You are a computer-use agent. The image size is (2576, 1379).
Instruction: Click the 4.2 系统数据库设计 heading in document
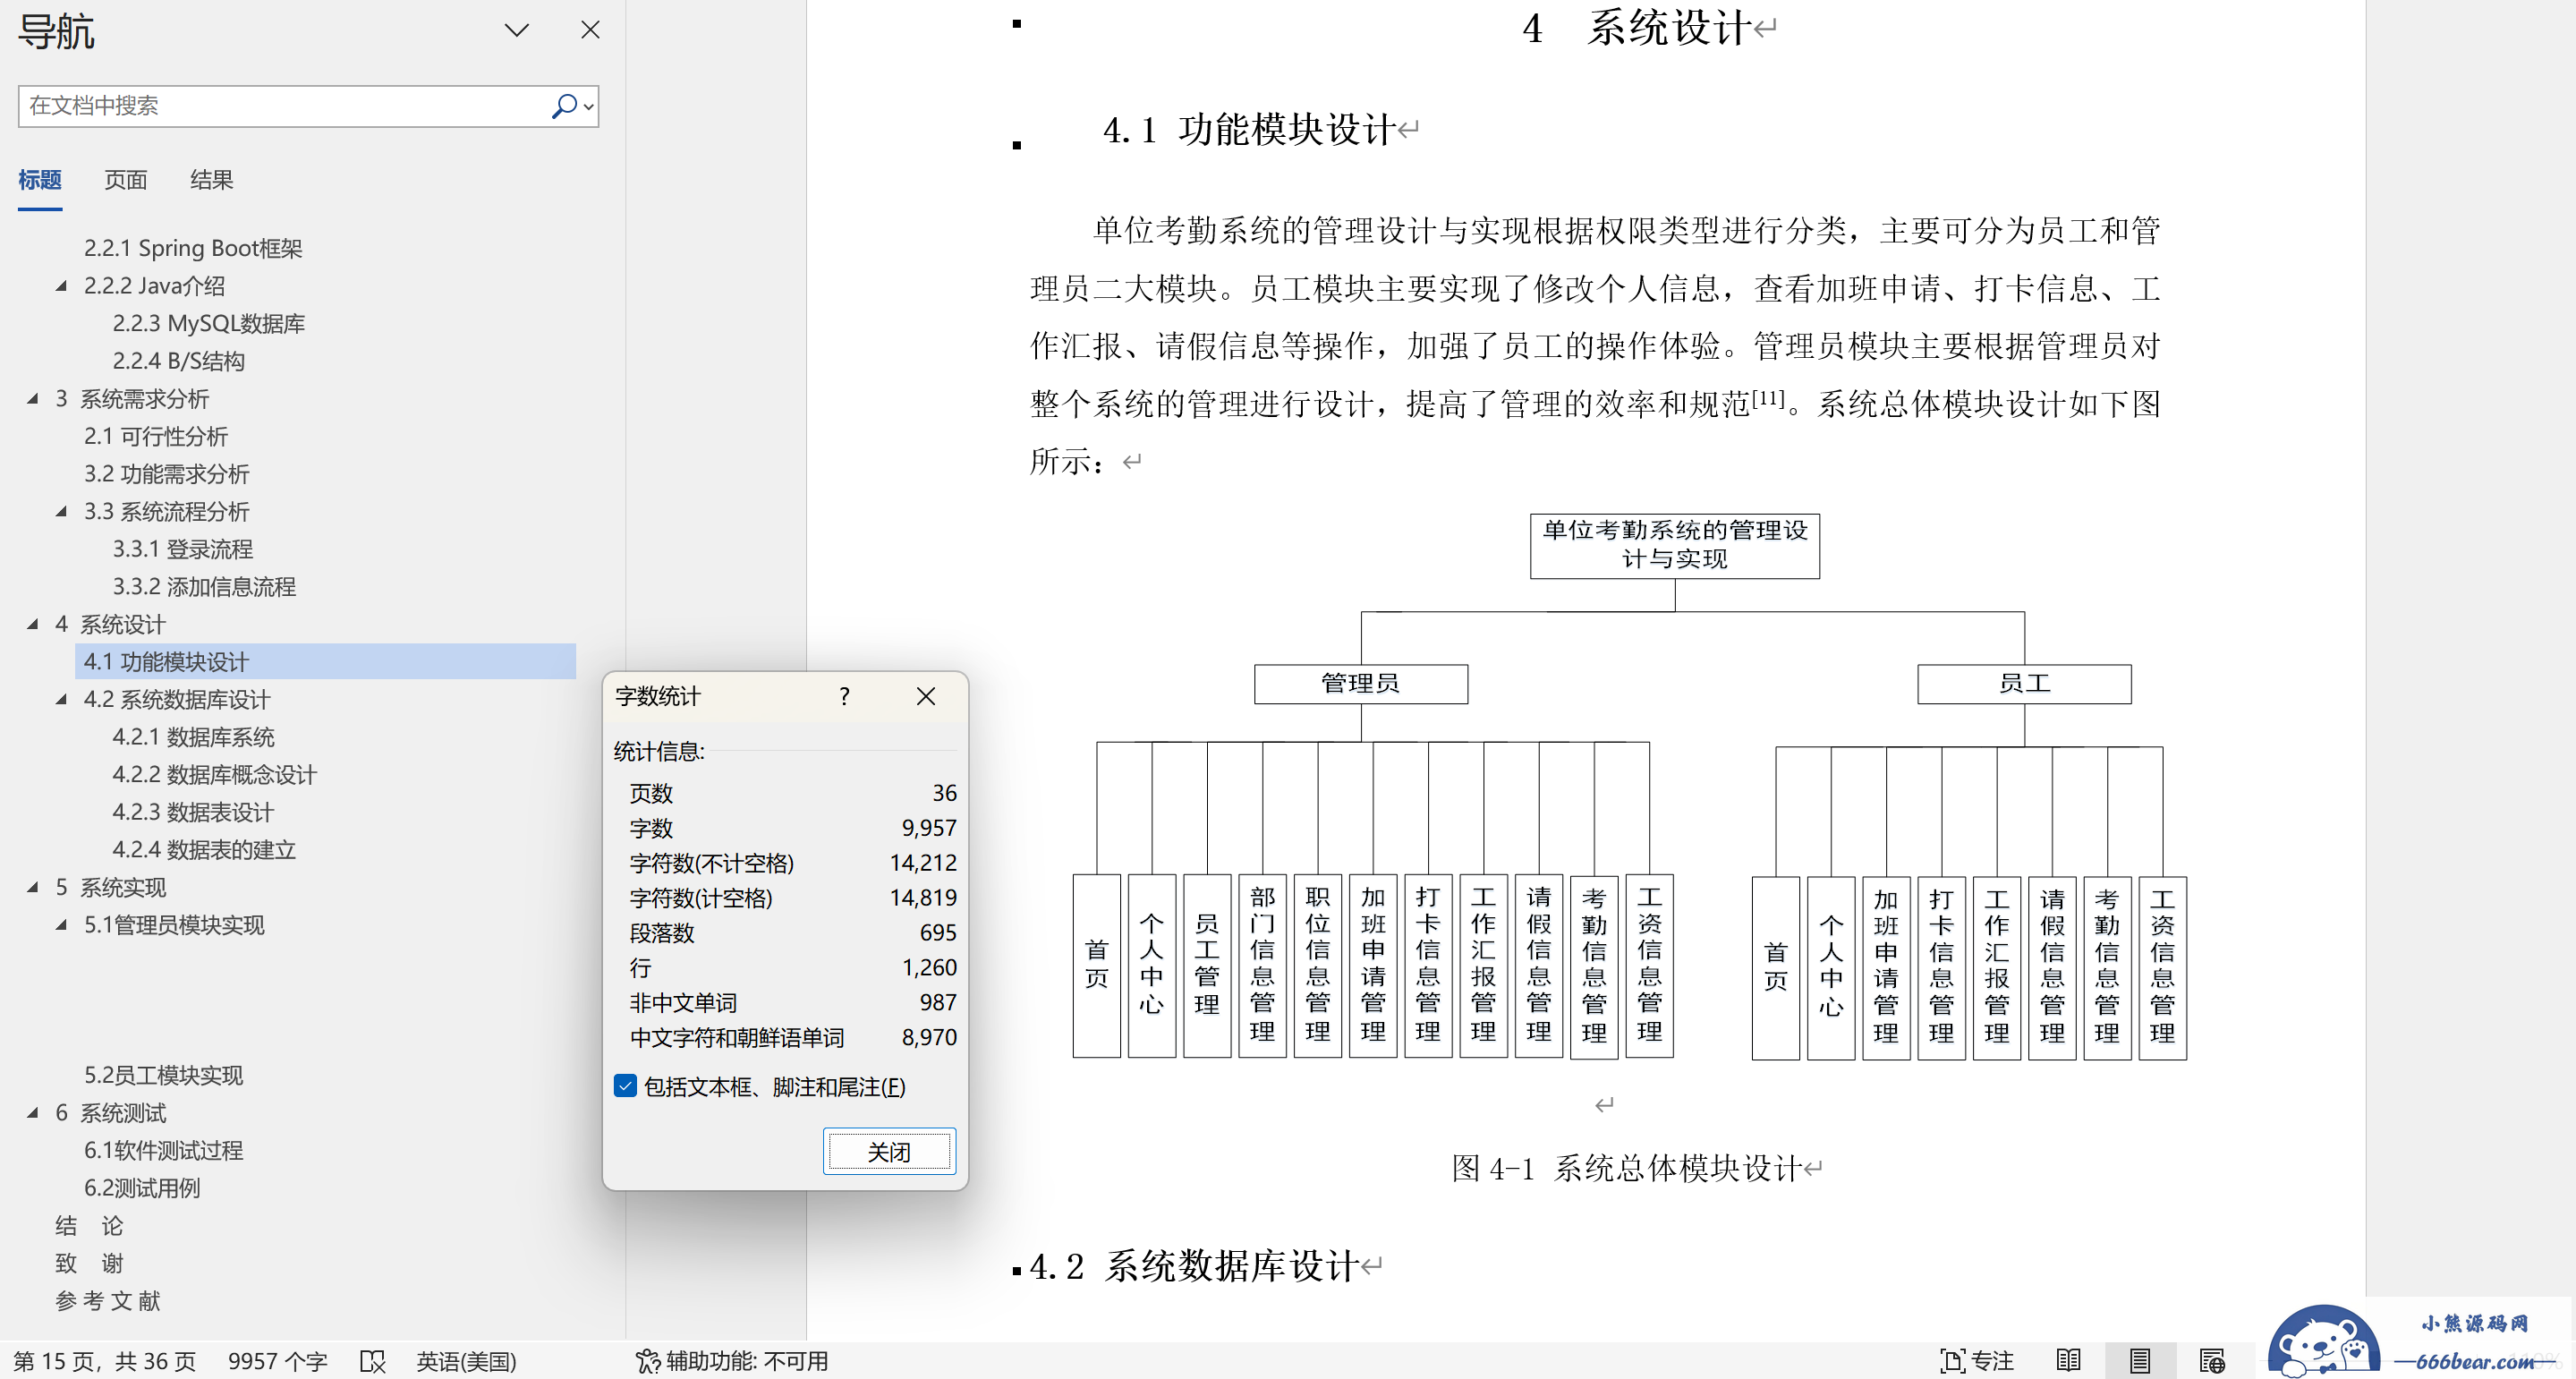tap(1194, 1266)
